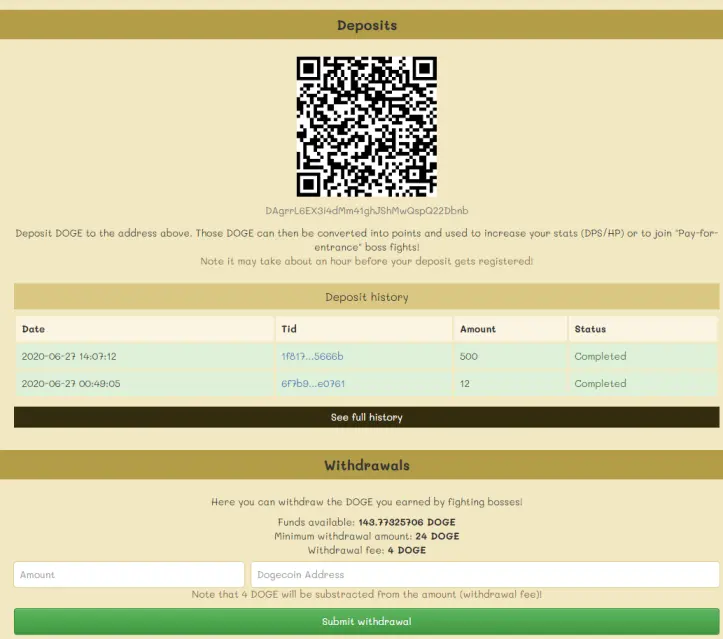Click the Tid column header

(364, 329)
